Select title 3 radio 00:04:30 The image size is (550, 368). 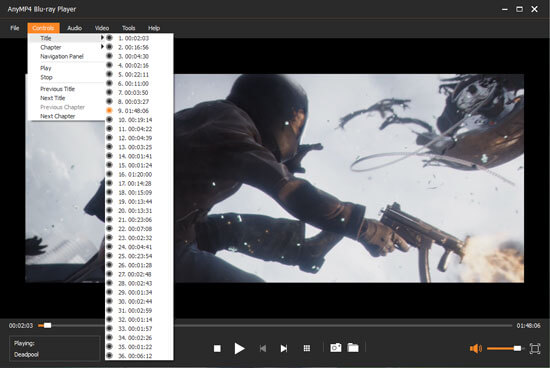tap(109, 56)
